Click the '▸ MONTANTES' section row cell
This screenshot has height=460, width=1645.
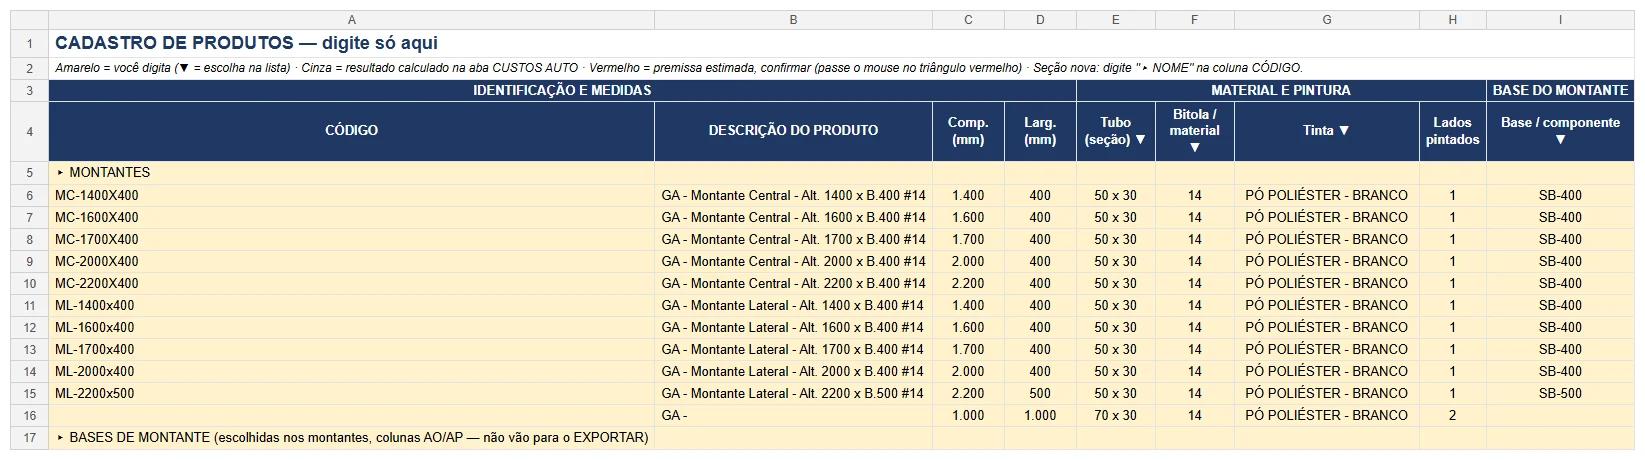coord(351,173)
